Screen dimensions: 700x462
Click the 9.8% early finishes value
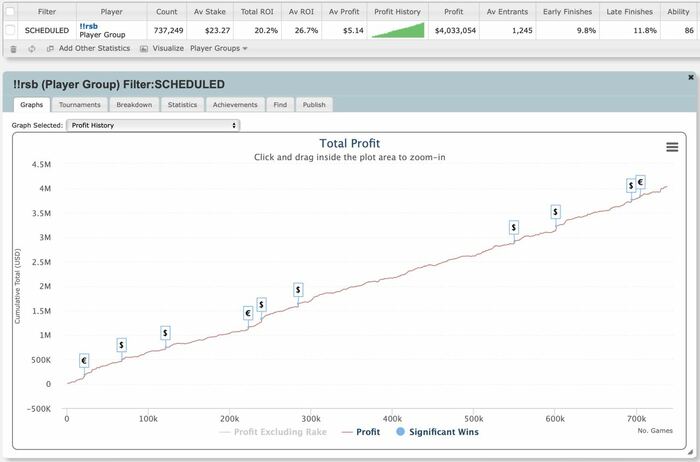click(586, 30)
